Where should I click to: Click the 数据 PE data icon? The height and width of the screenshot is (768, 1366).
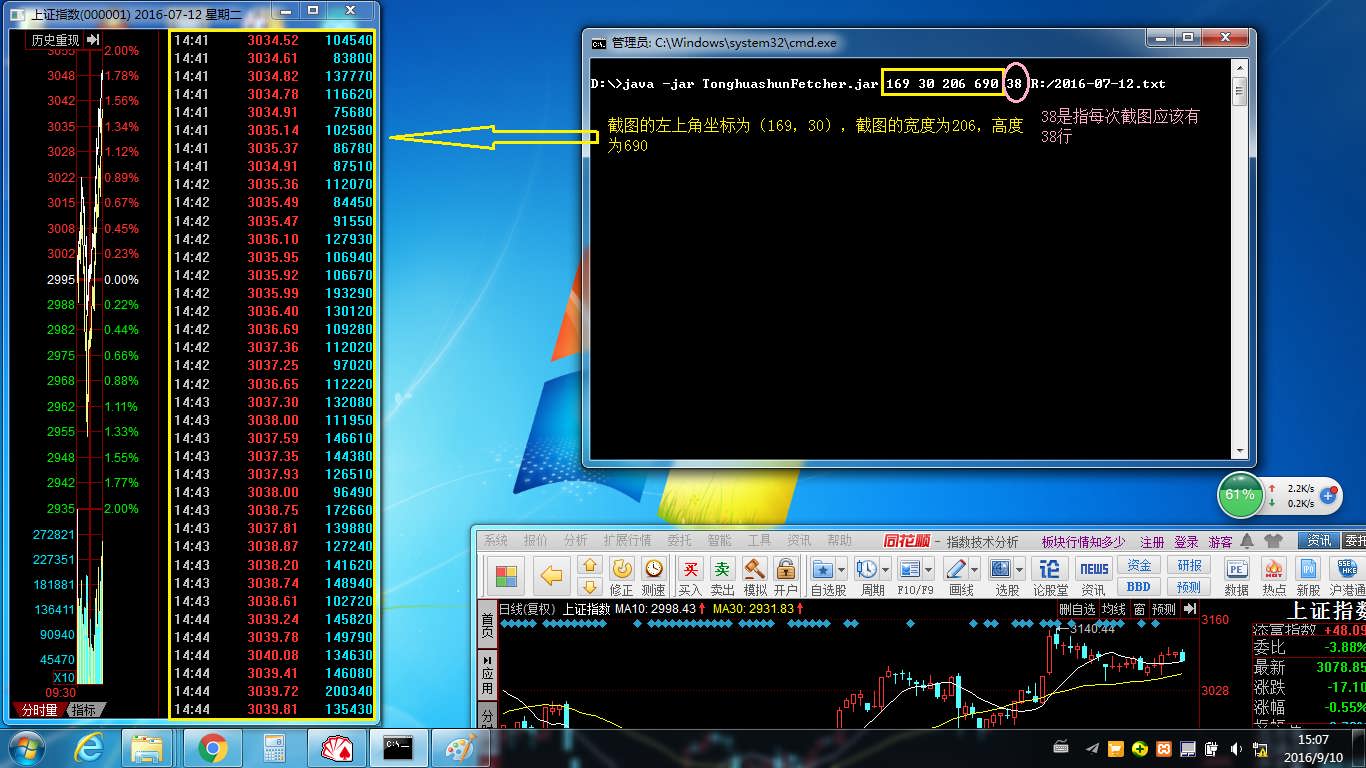coord(1237,569)
